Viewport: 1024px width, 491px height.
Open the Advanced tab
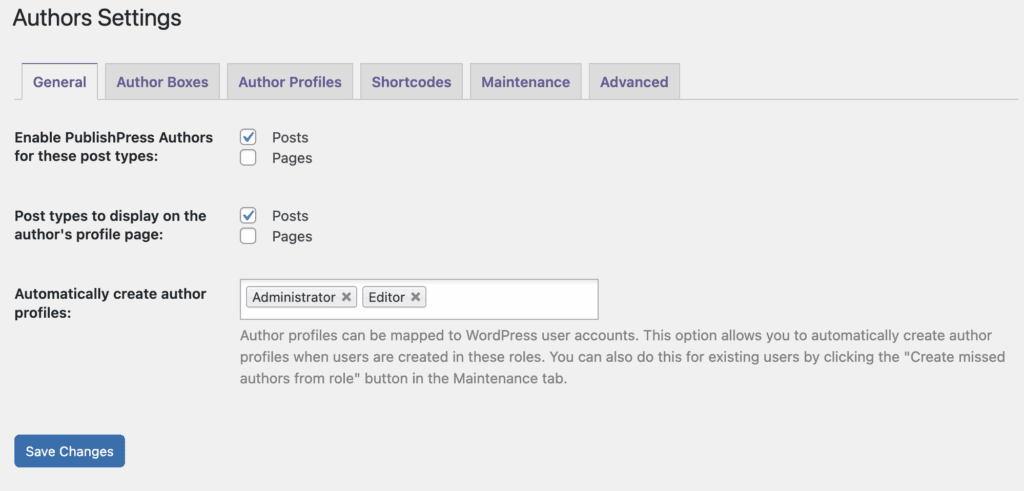(x=634, y=82)
